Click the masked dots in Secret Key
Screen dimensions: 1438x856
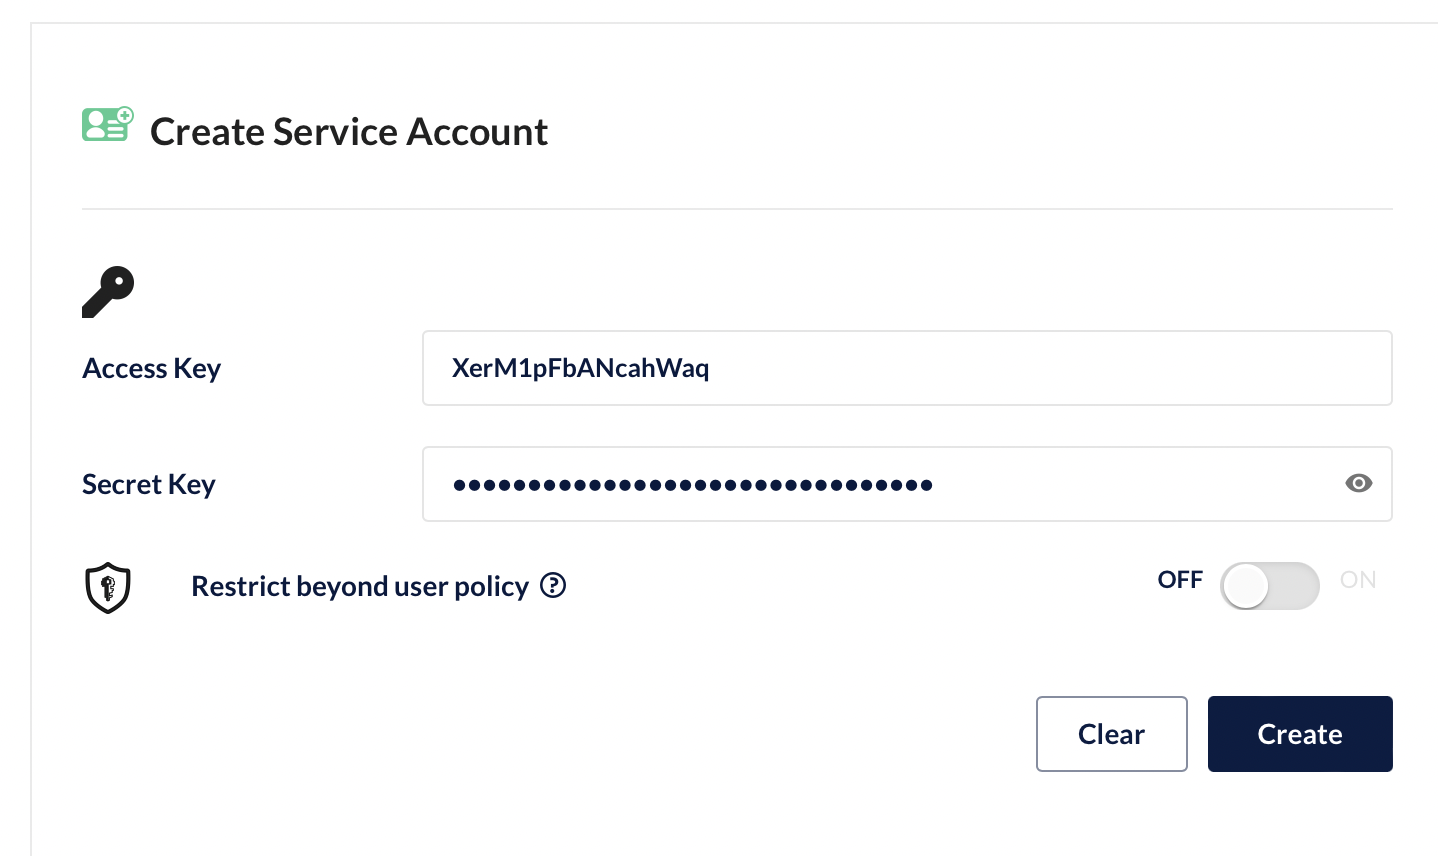coord(692,485)
